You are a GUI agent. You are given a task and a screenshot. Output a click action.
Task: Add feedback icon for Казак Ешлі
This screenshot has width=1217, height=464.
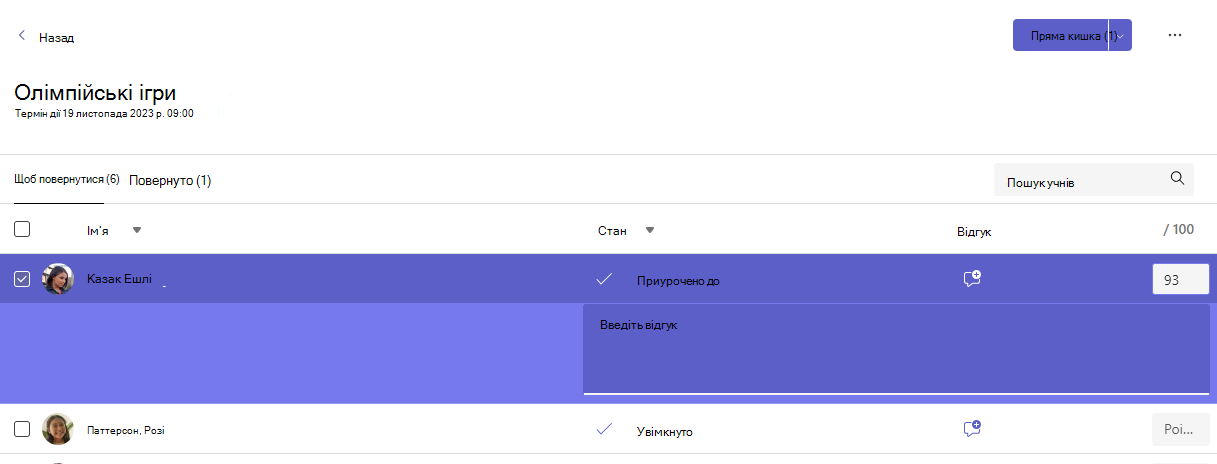coord(972,279)
